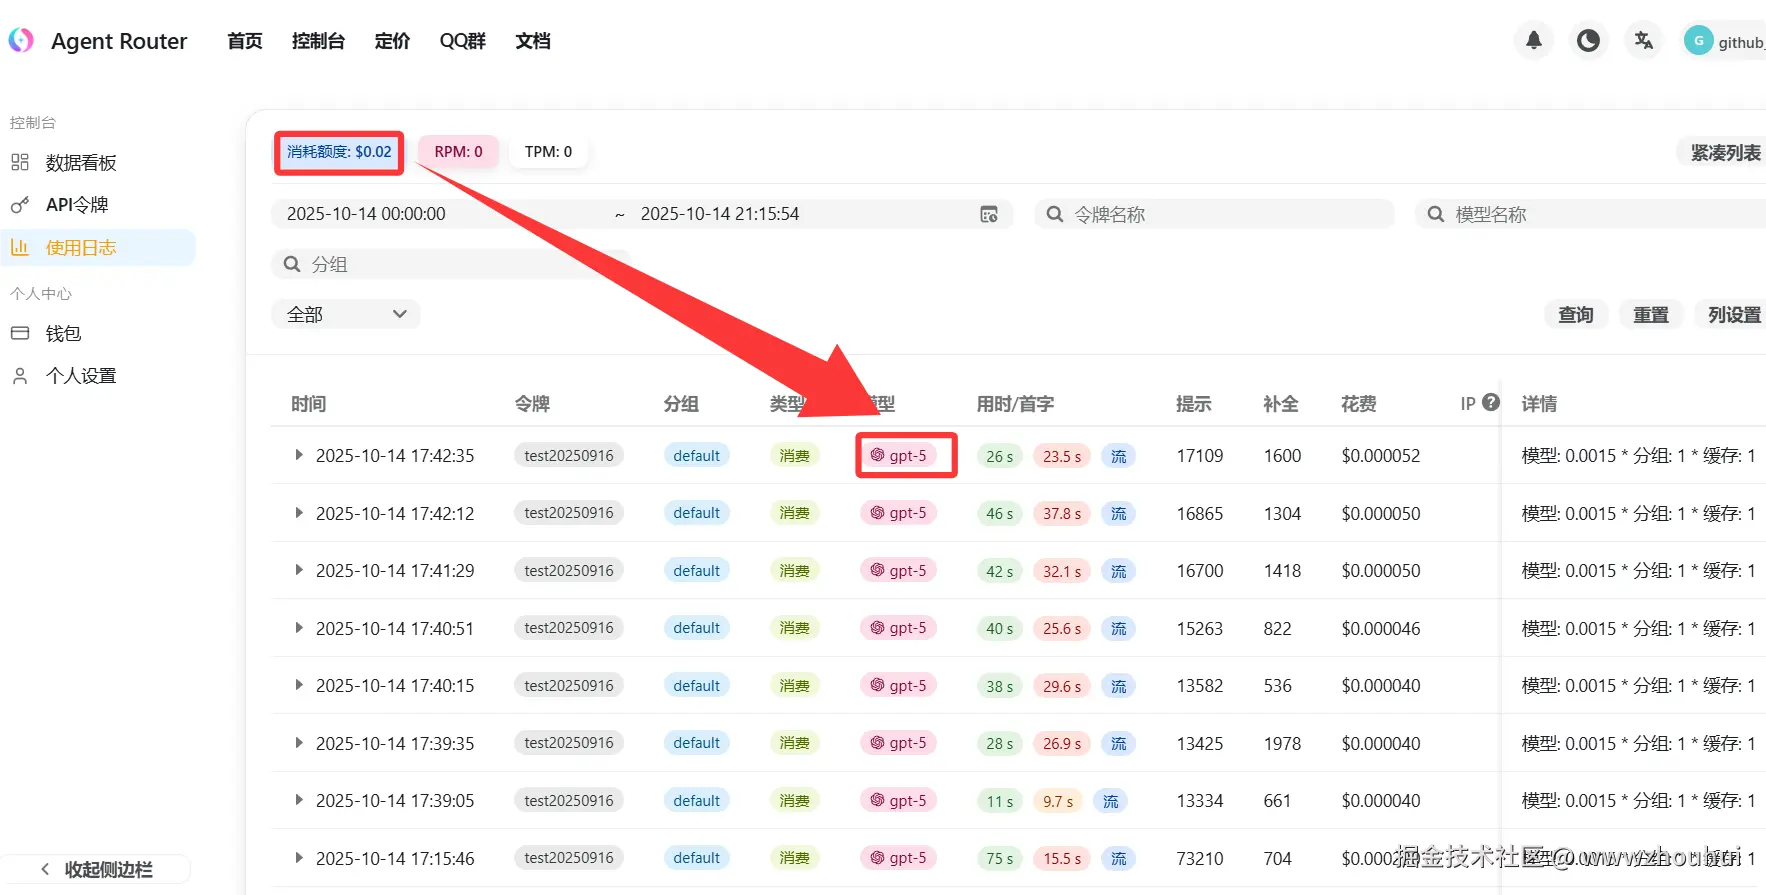Click the 详情 column header
The width and height of the screenshot is (1766, 895).
[x=1539, y=404]
